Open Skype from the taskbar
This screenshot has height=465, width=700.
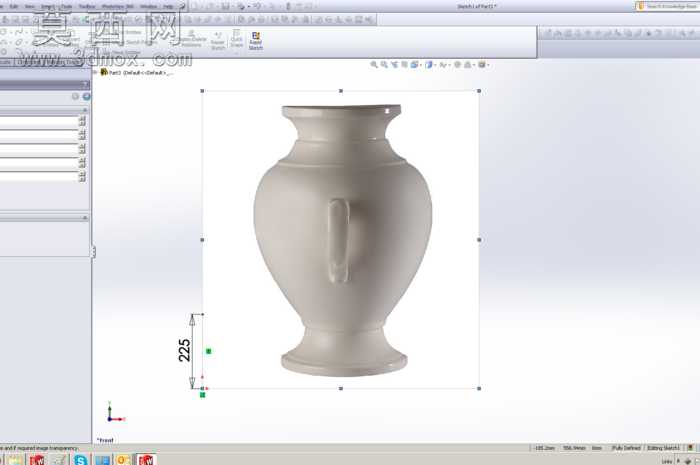tap(81, 459)
